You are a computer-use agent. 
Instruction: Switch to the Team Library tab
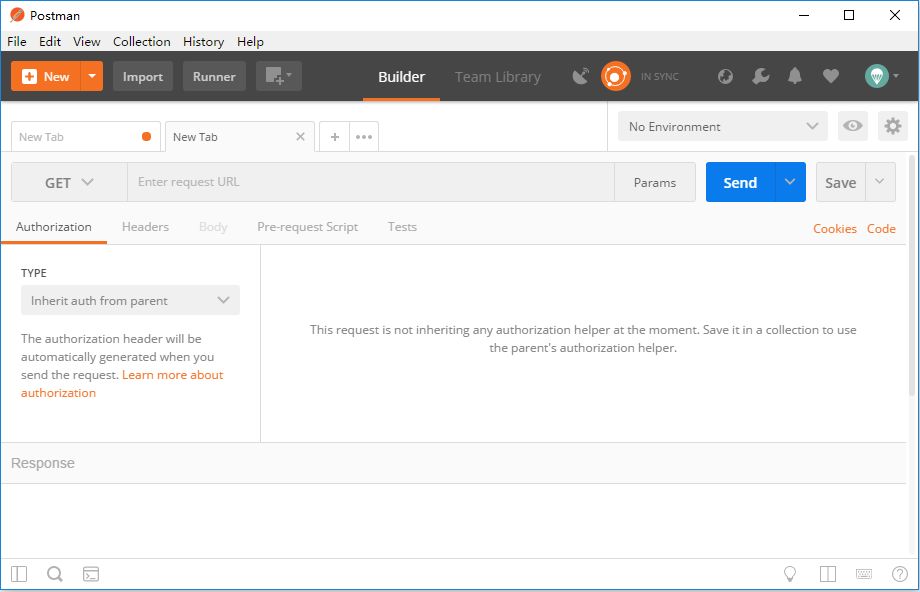[x=498, y=77]
